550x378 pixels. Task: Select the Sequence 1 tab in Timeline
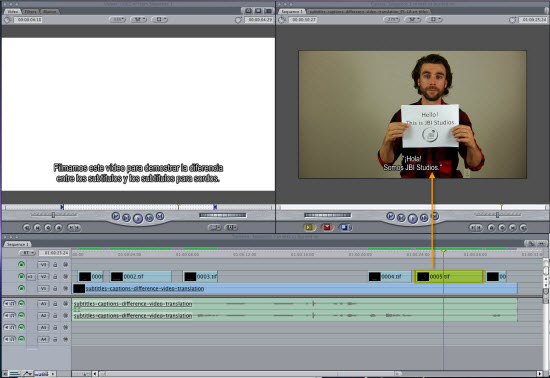(x=17, y=244)
